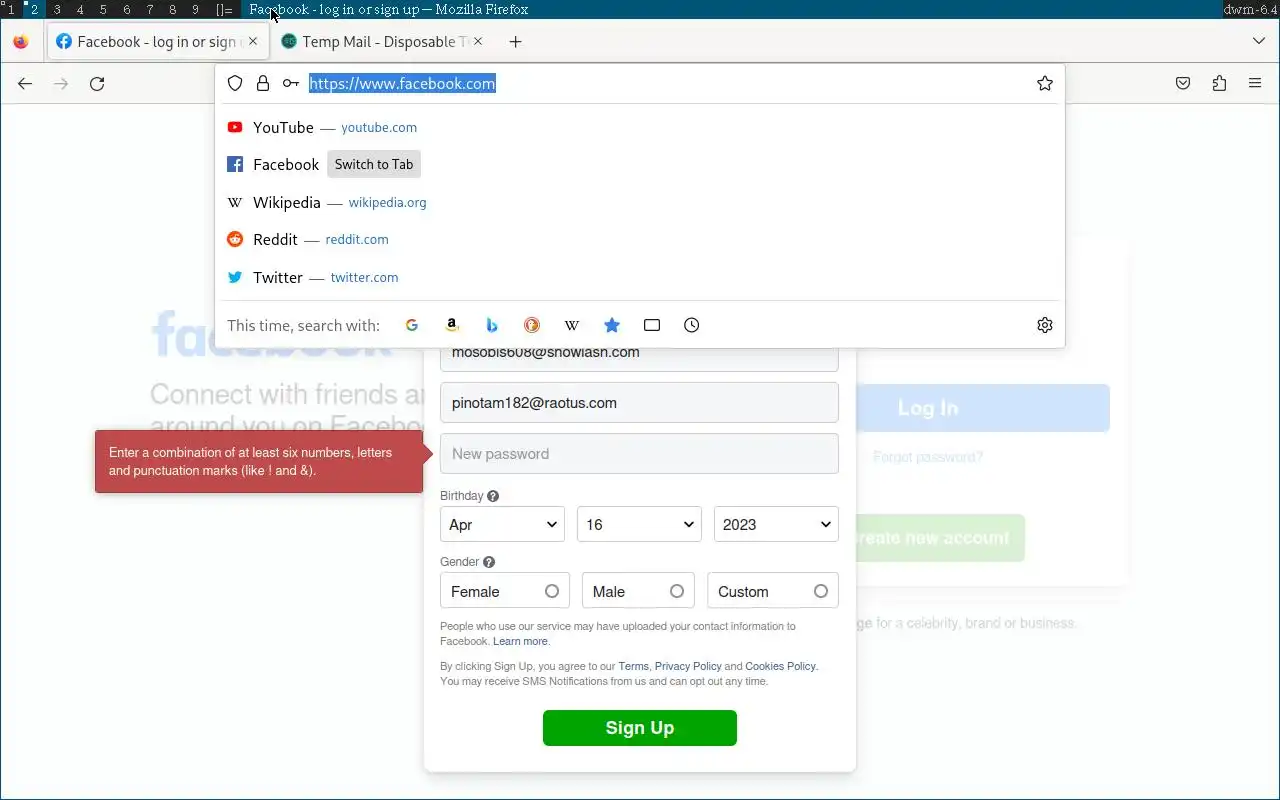
Task: Open the Pocket save icon
Action: pos(1183,84)
